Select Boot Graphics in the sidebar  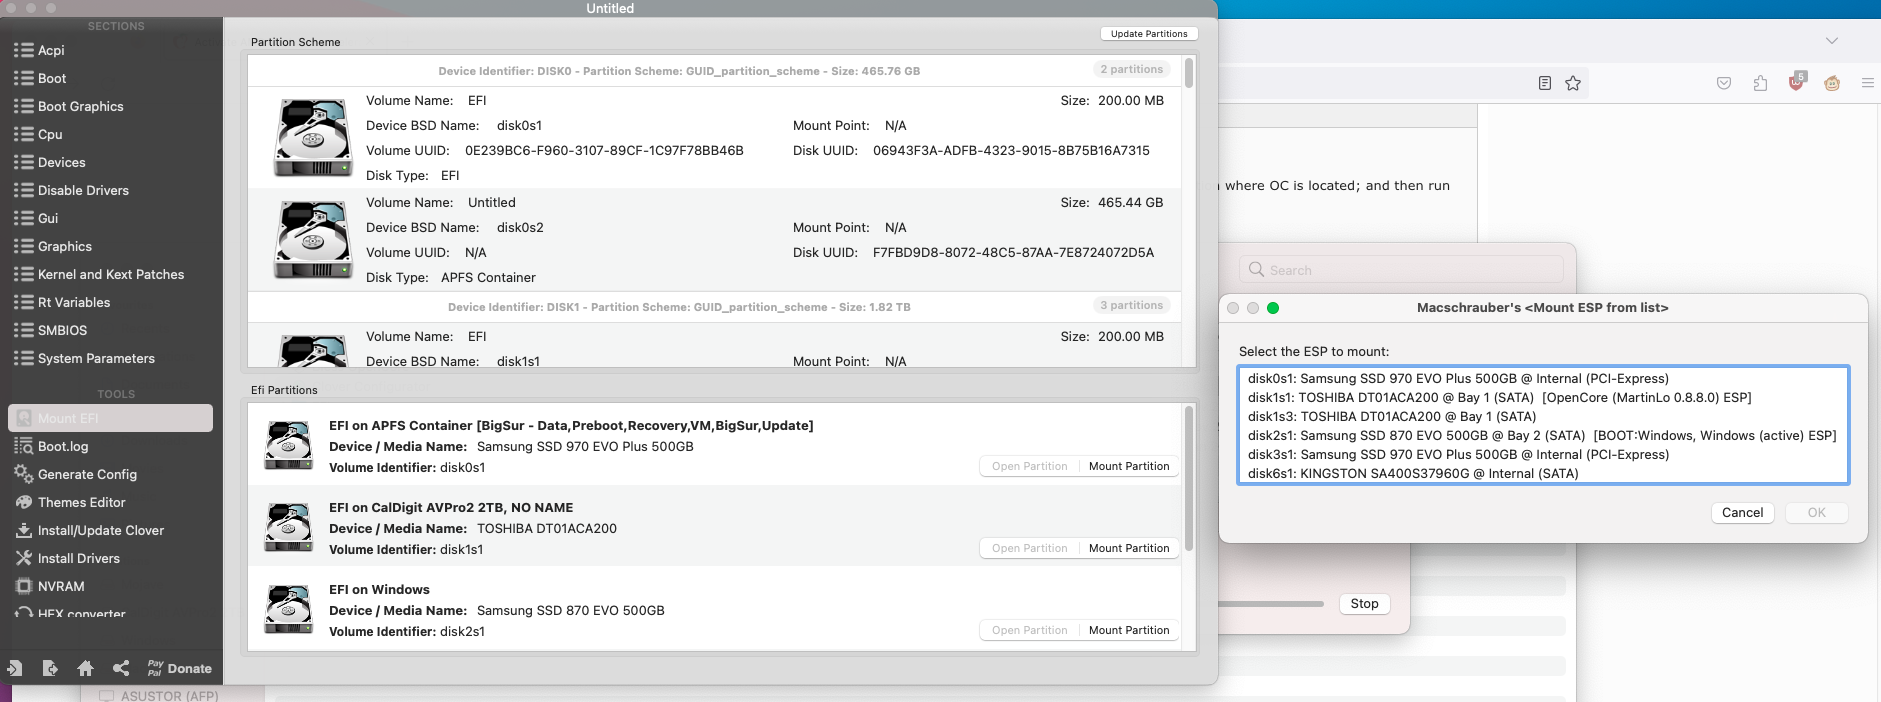(80, 106)
